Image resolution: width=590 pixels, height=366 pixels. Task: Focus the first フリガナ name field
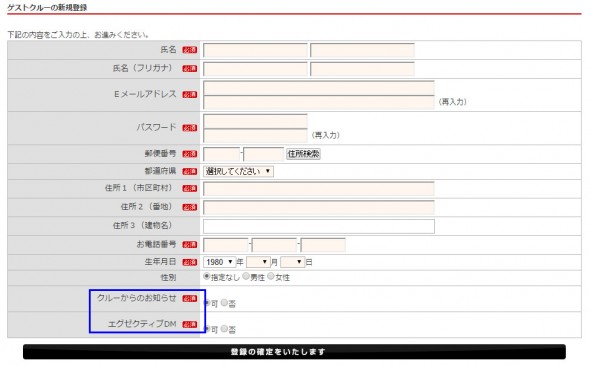click(x=255, y=69)
